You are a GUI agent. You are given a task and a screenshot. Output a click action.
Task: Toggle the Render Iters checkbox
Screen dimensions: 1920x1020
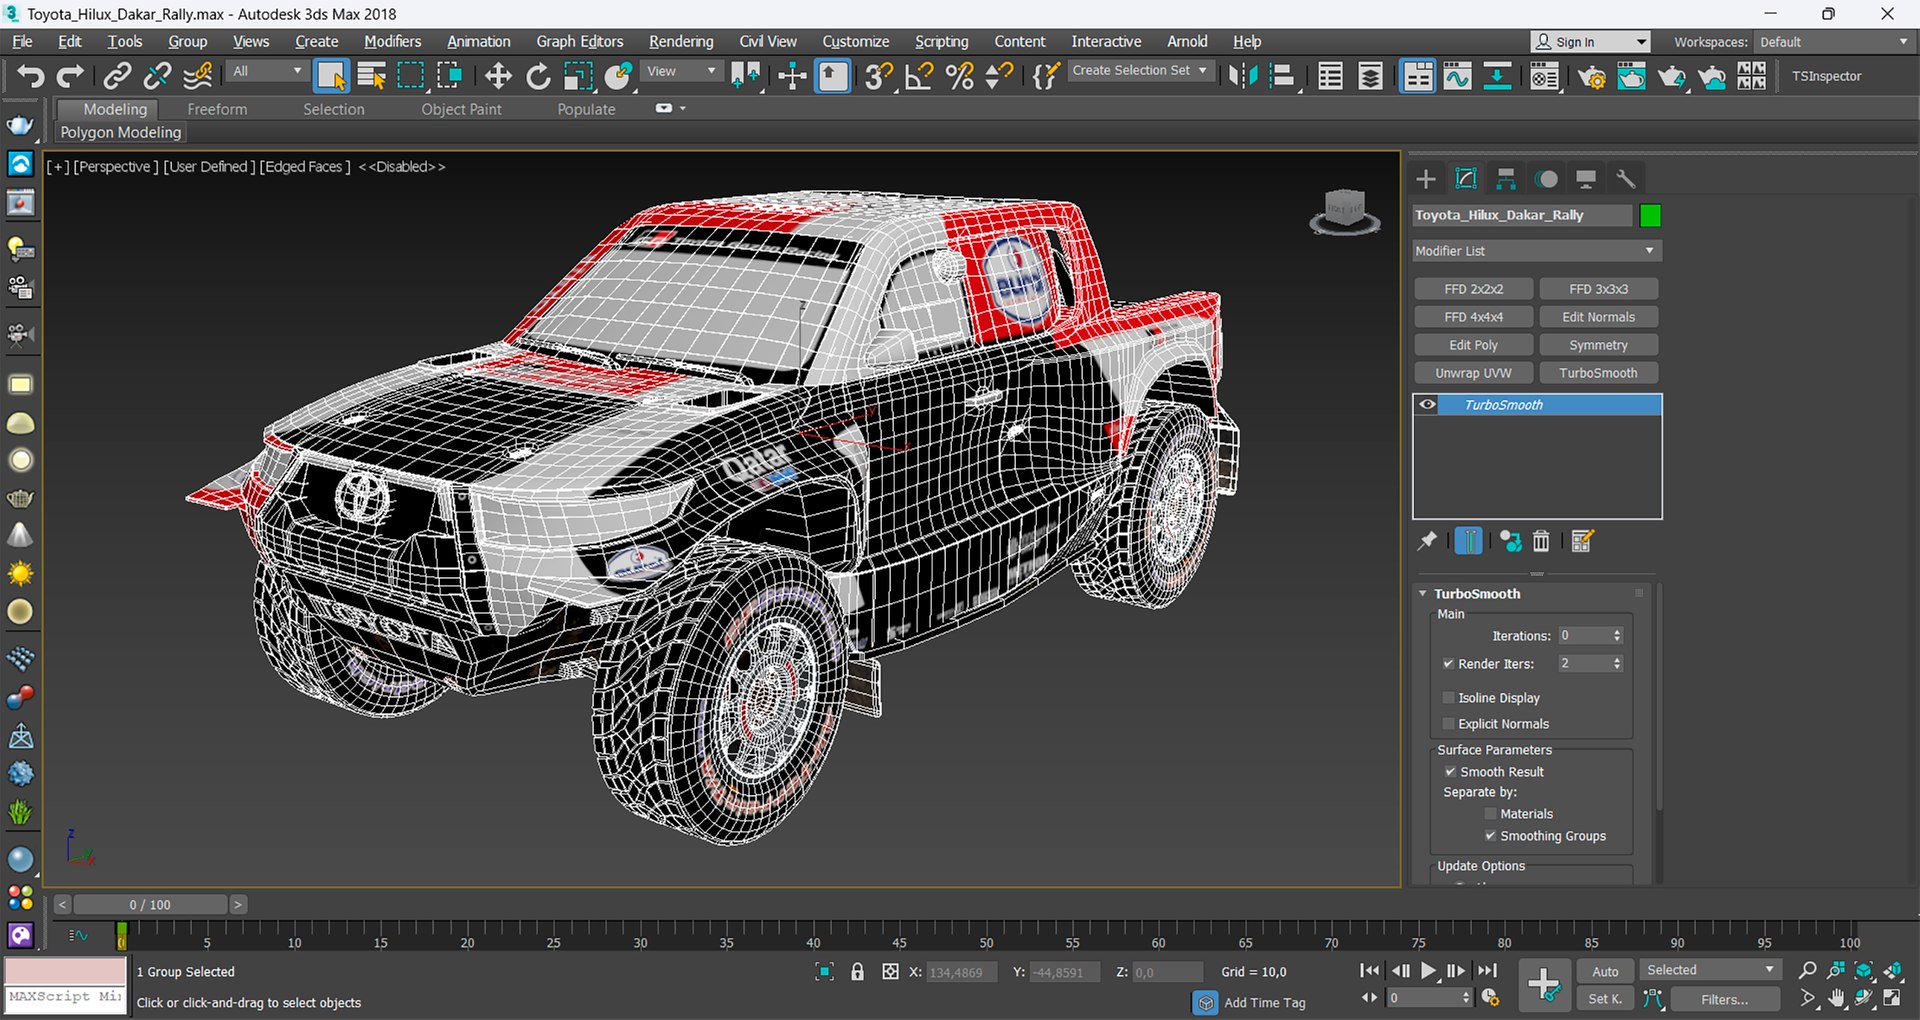(1448, 664)
